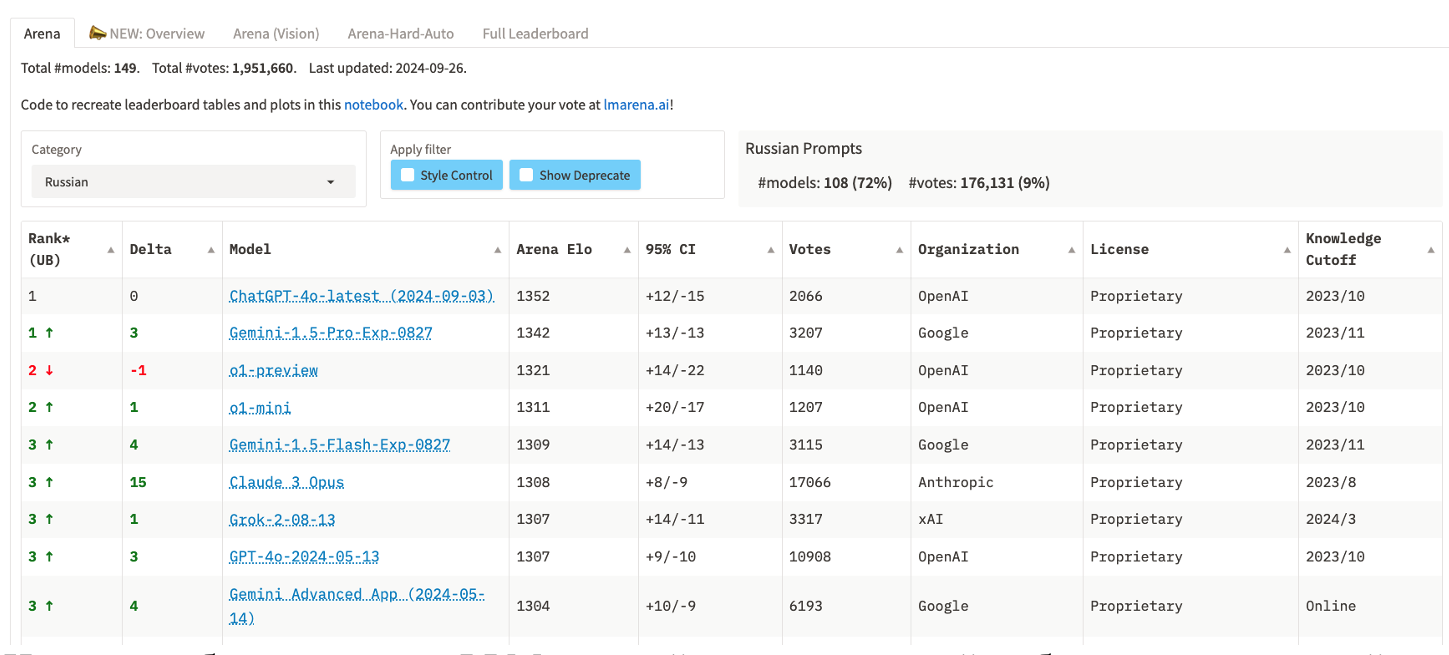This screenshot has height=655, width=1449.
Task: Switch to the Arena (Vision) tab
Action: point(276,33)
